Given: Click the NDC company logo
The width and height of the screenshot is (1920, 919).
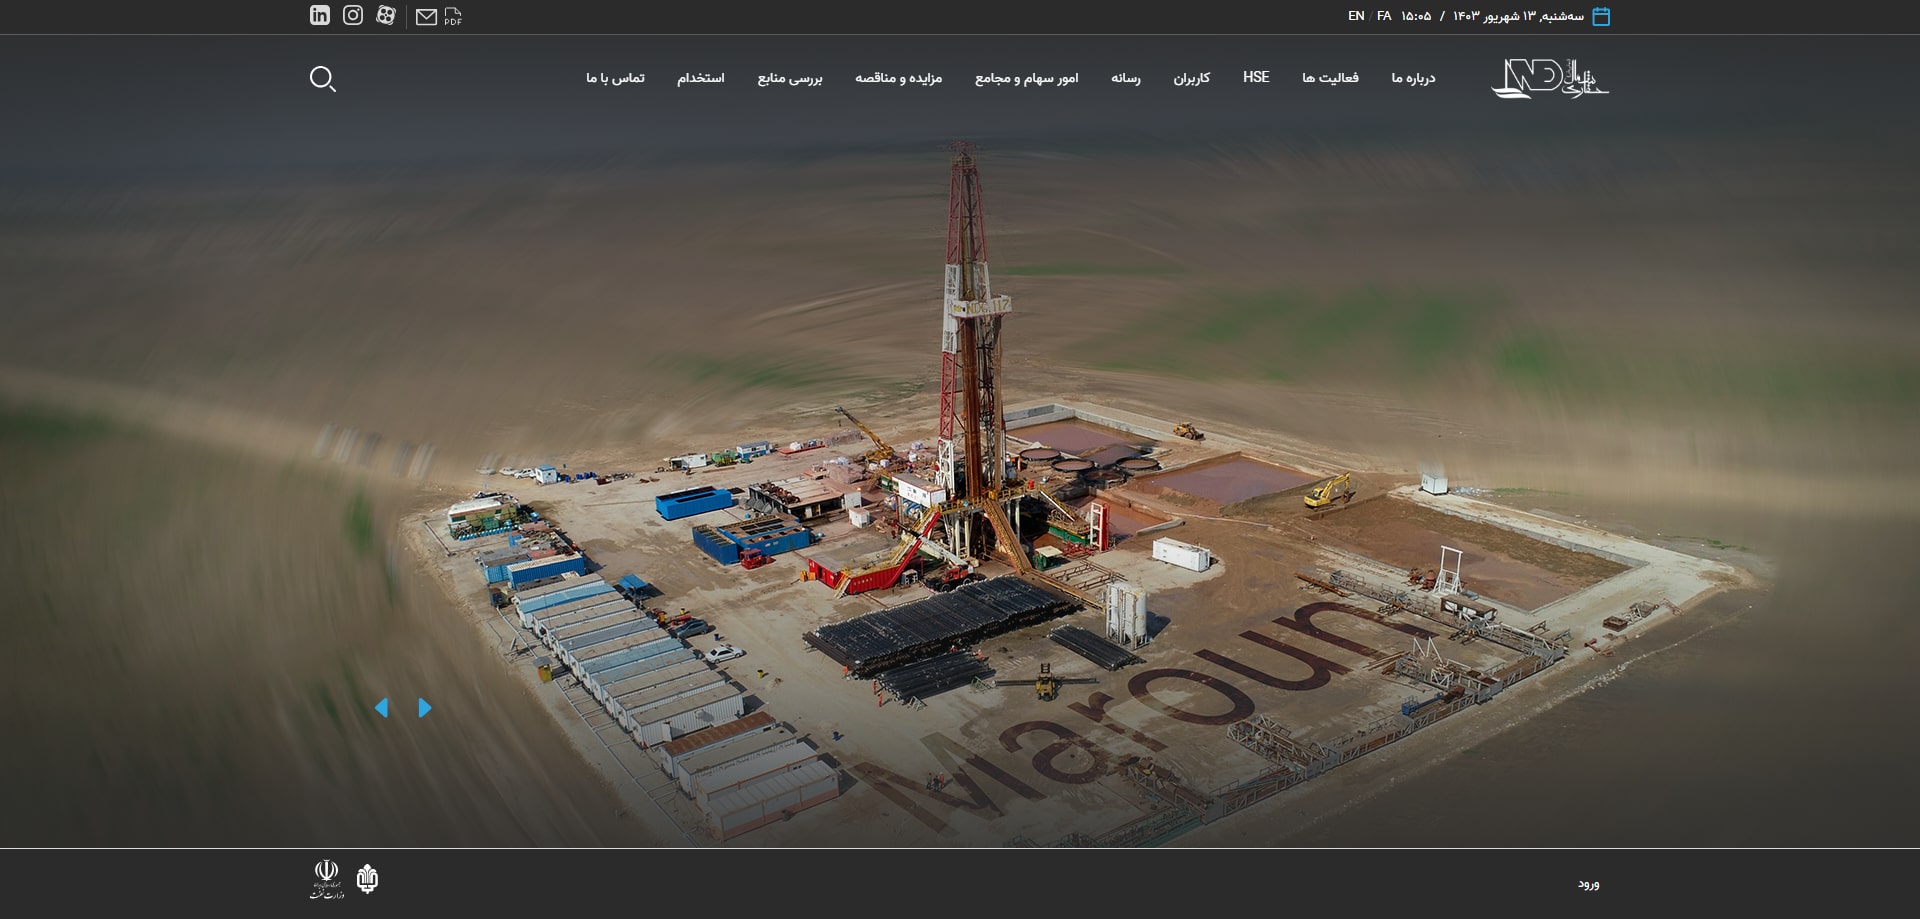Looking at the screenshot, I should tap(1549, 78).
